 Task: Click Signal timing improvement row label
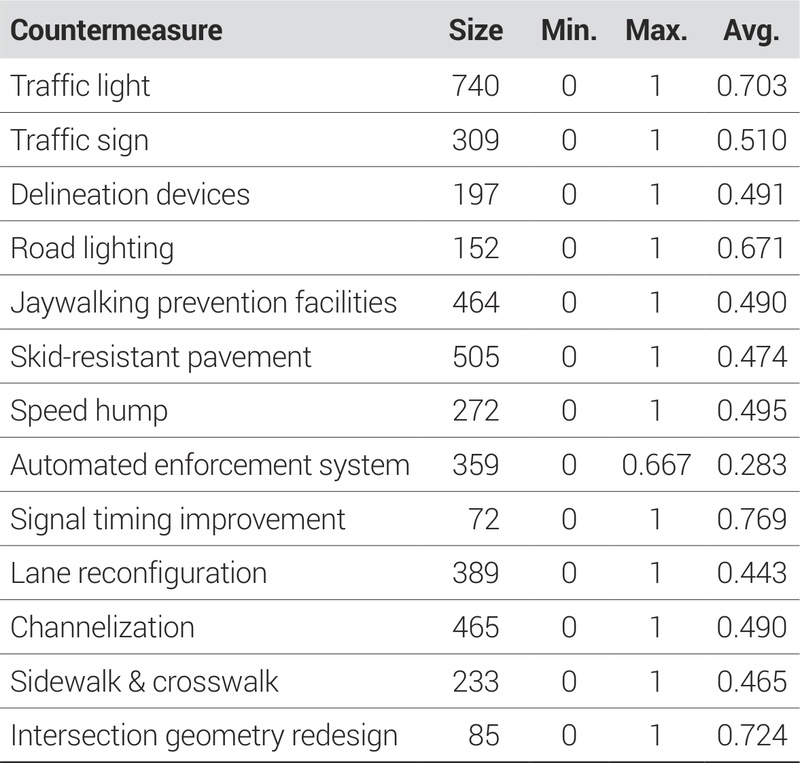click(178, 519)
